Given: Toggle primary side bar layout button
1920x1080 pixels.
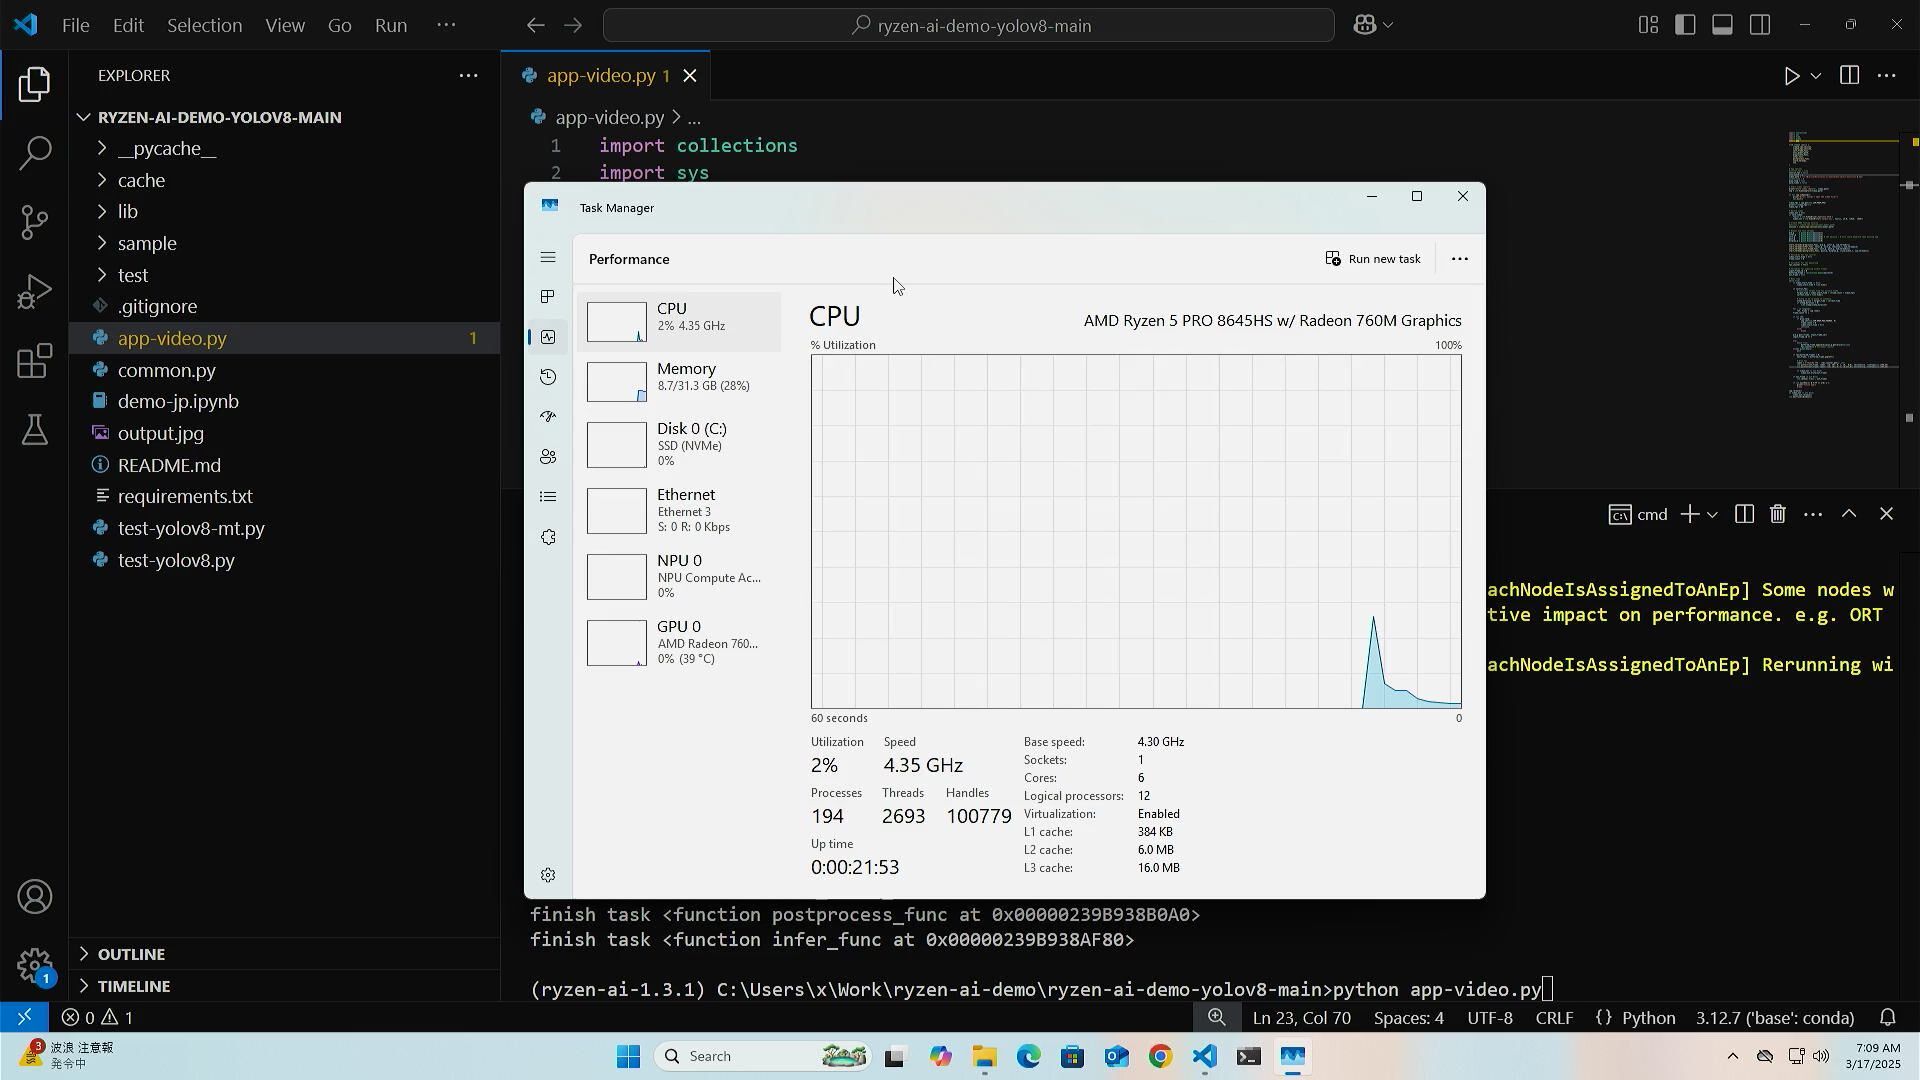Looking at the screenshot, I should point(1685,25).
